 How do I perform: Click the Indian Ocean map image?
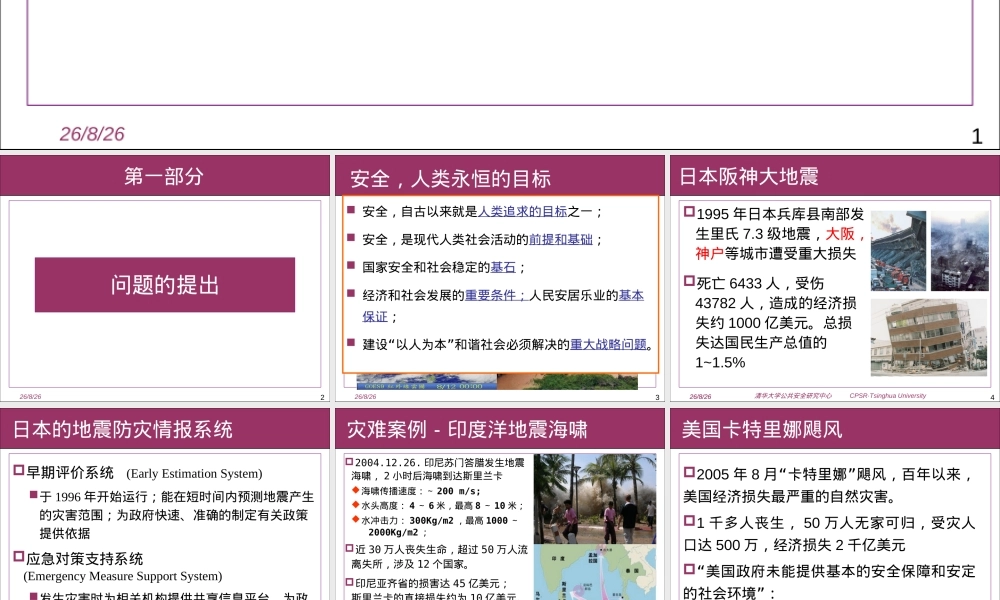click(x=594, y=572)
